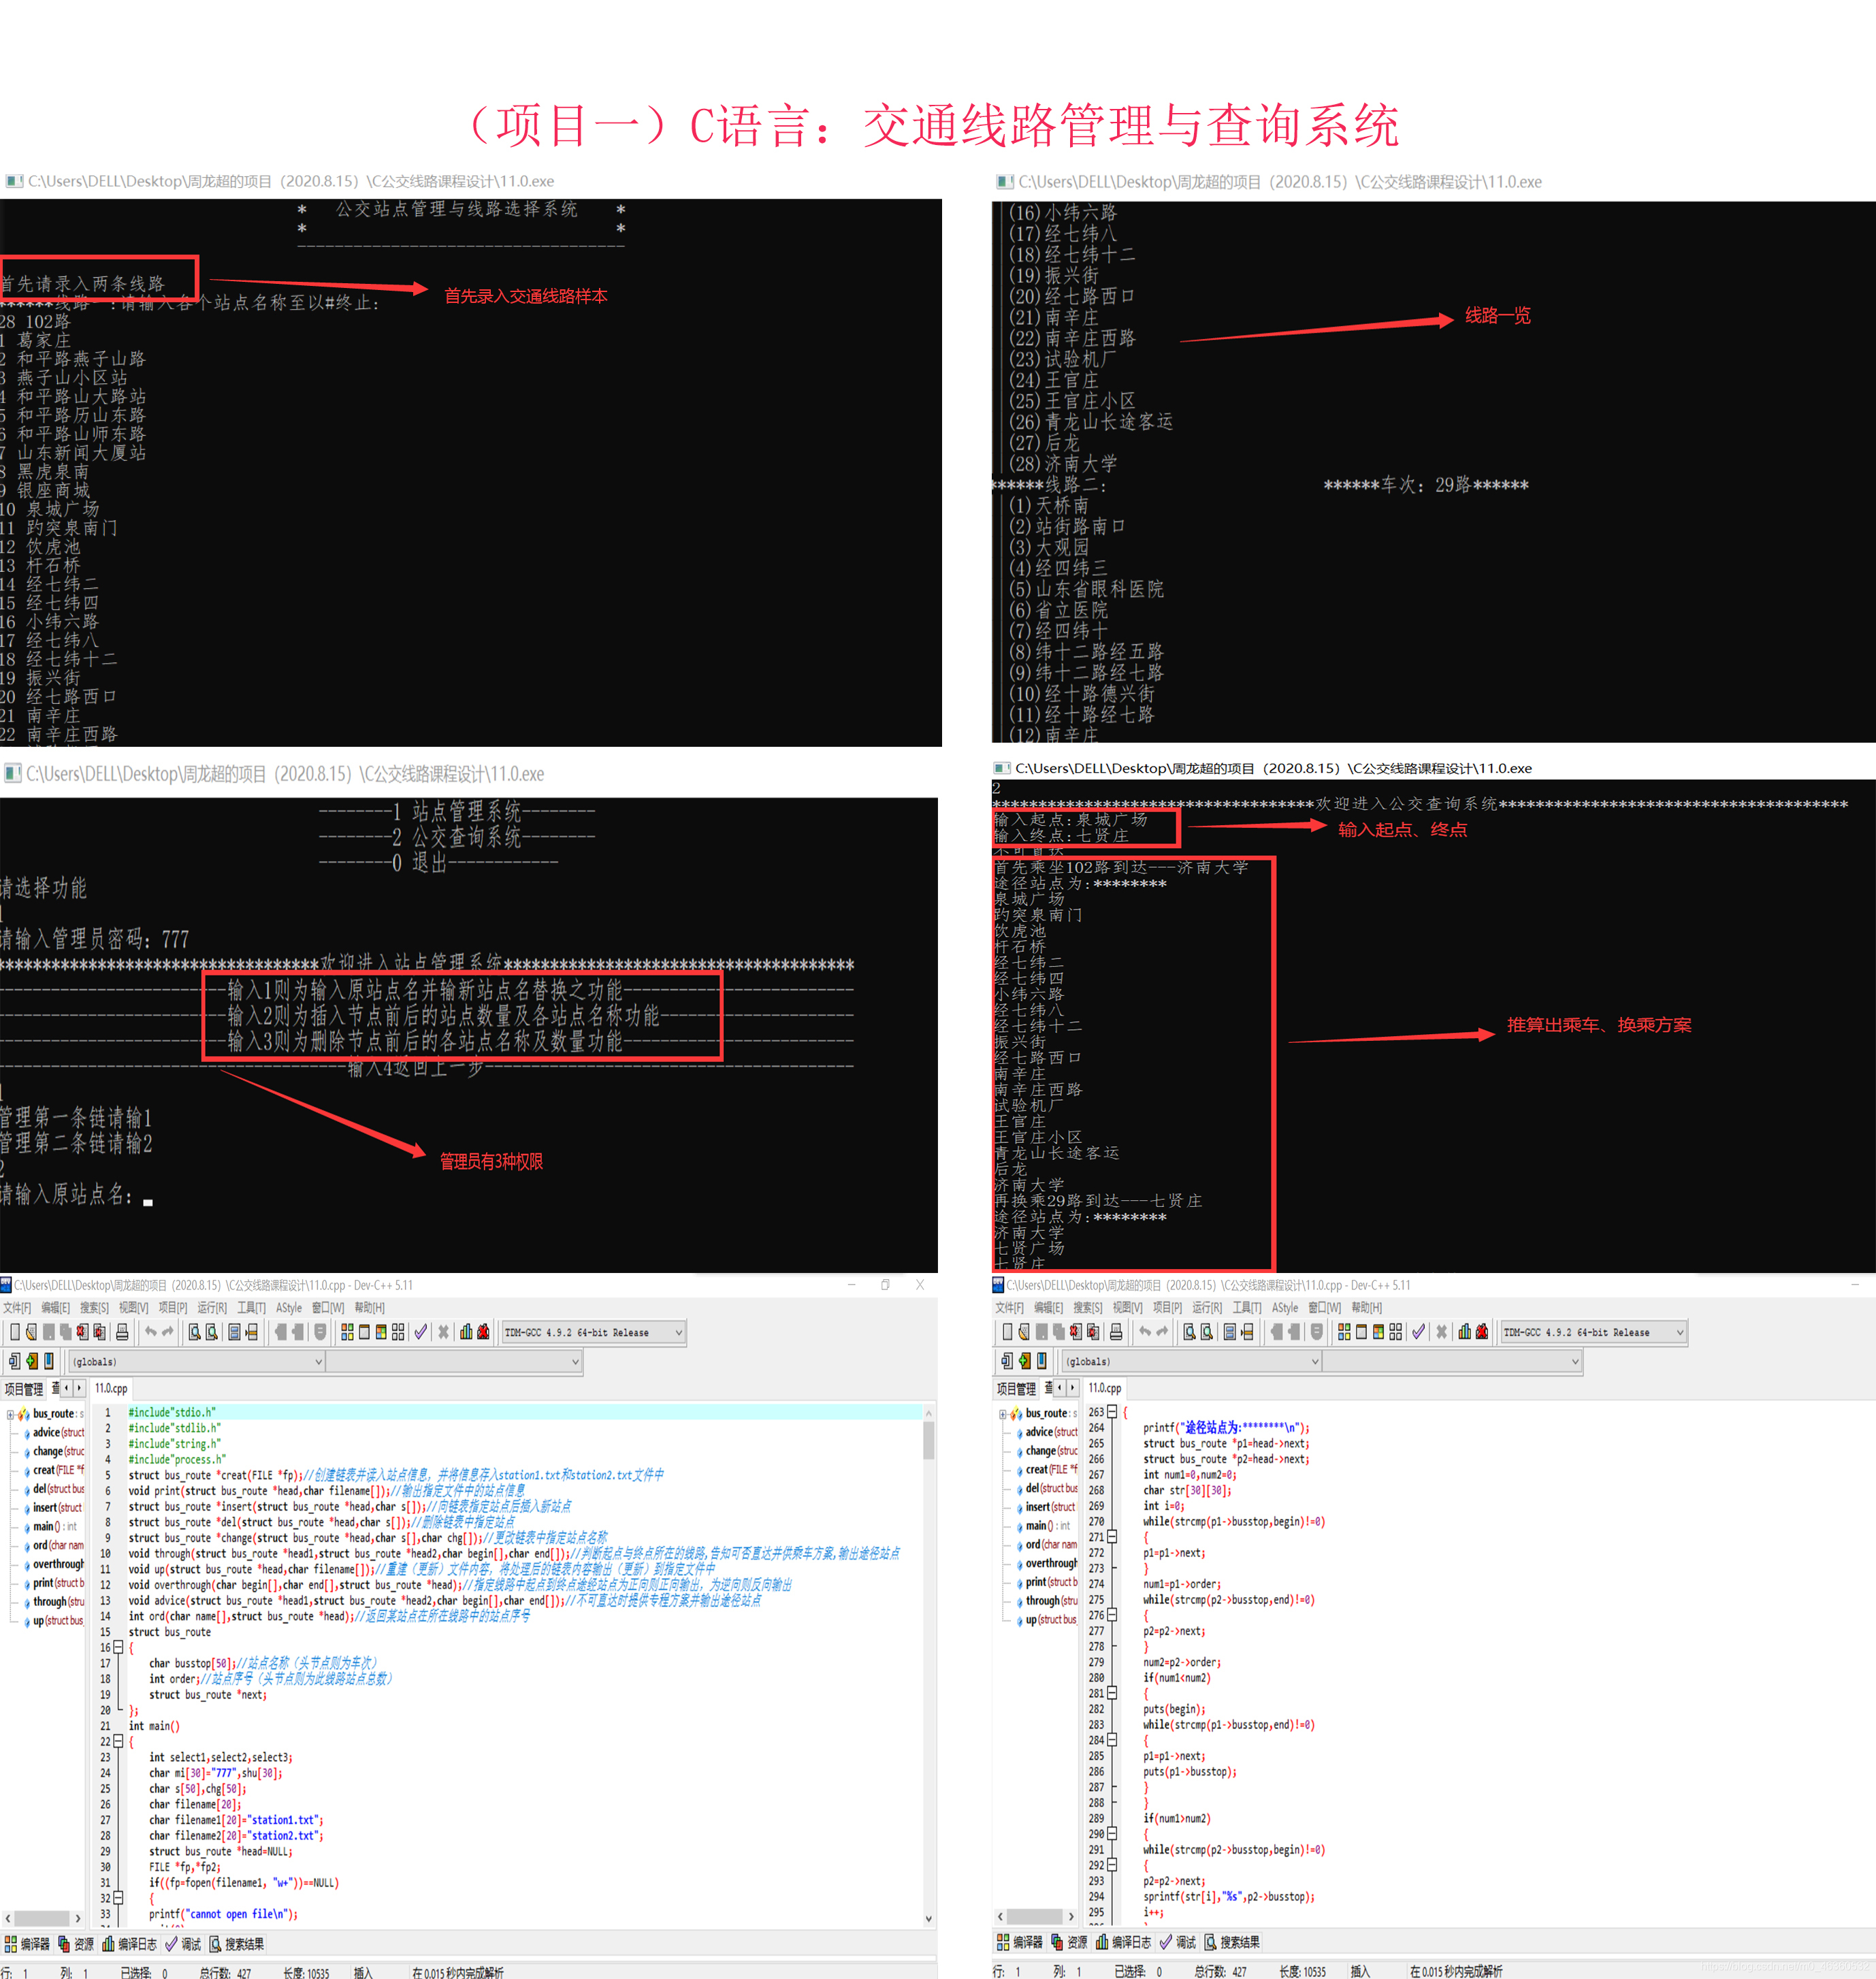Click Print icon in left Dev-C++ toolbar
1876x1979 pixels.
coord(122,1332)
